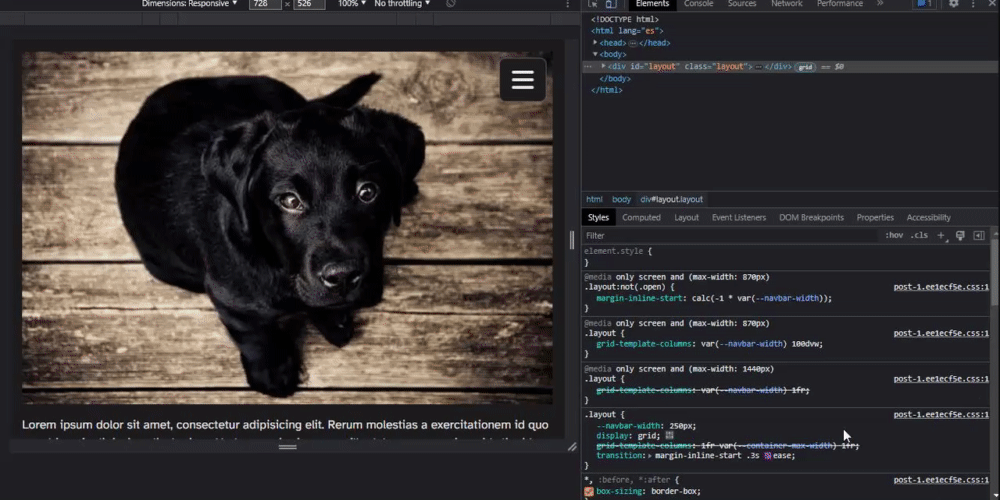The image size is (1000, 500).
Task: Expand the head element node
Action: tap(595, 43)
